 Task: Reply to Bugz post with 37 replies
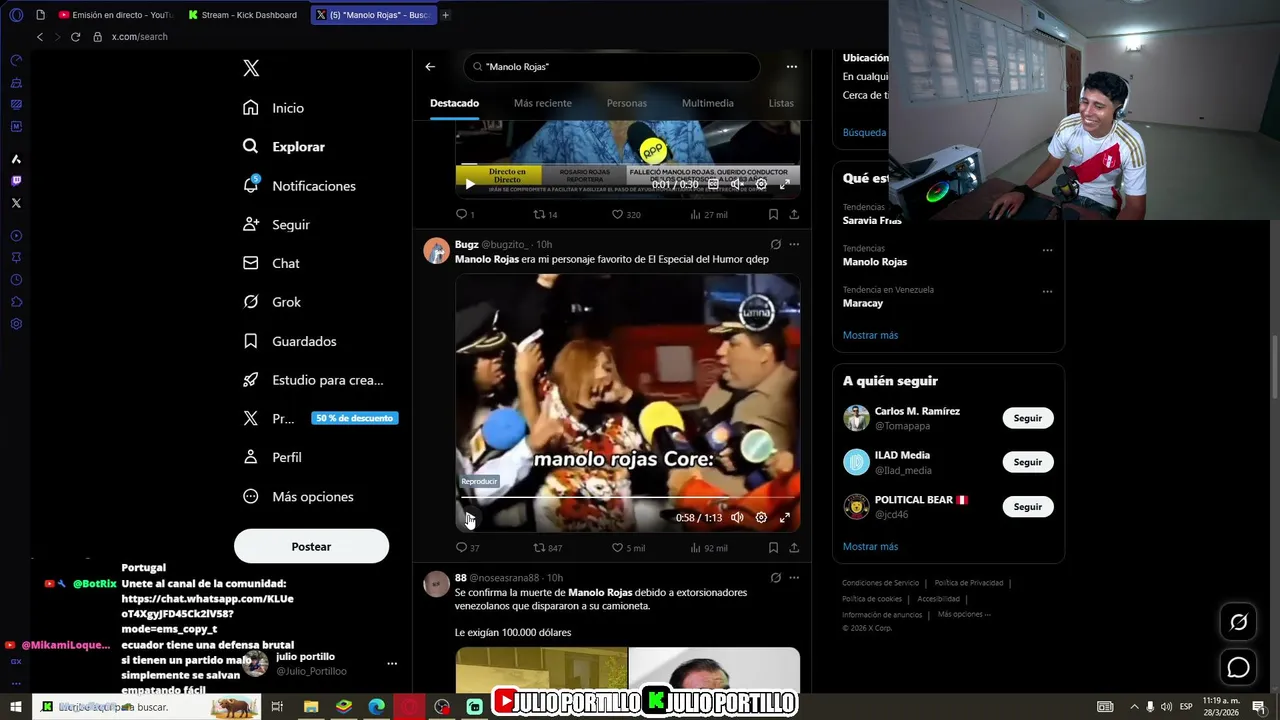(467, 548)
